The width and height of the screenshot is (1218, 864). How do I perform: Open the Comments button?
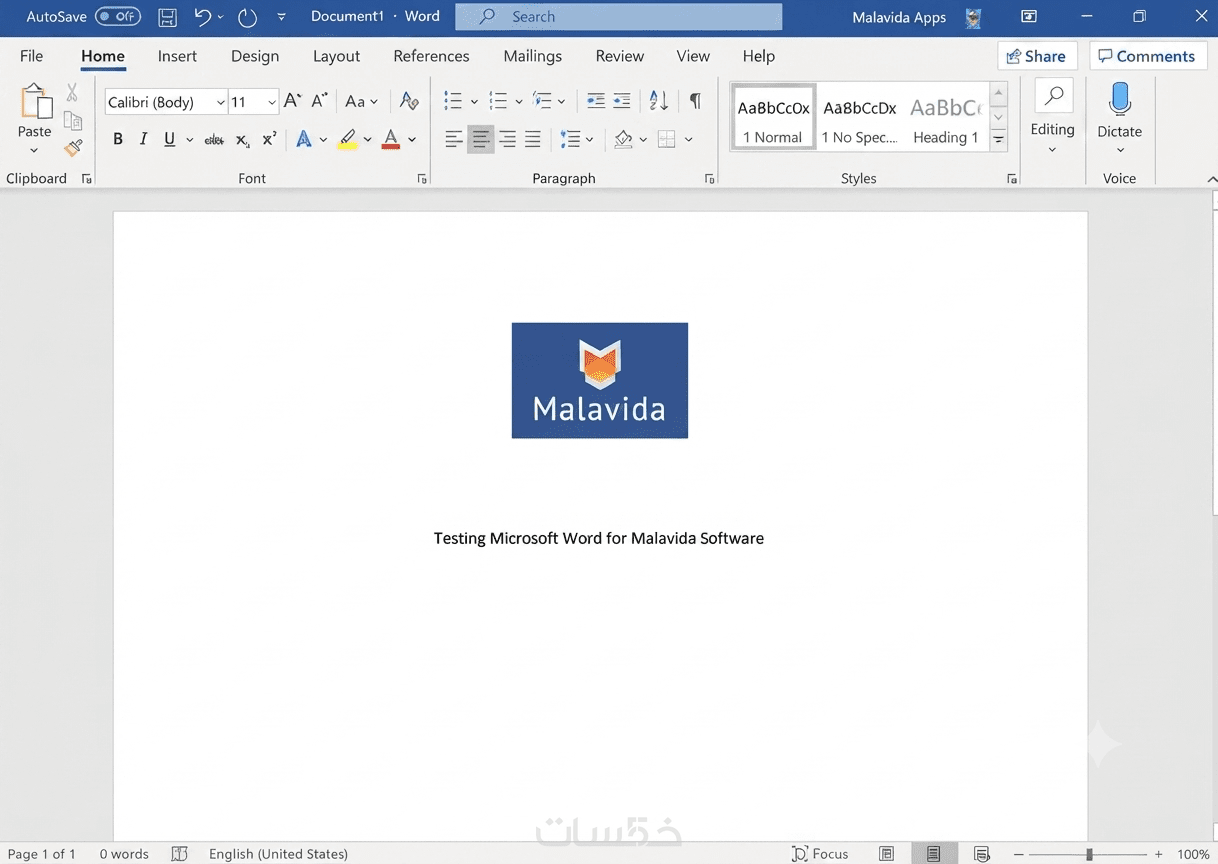click(1147, 56)
